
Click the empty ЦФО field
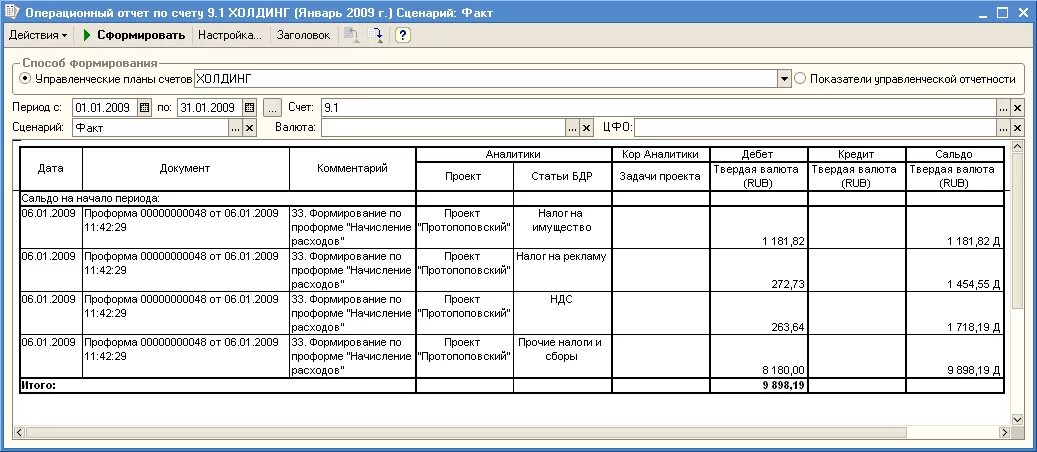(x=815, y=128)
